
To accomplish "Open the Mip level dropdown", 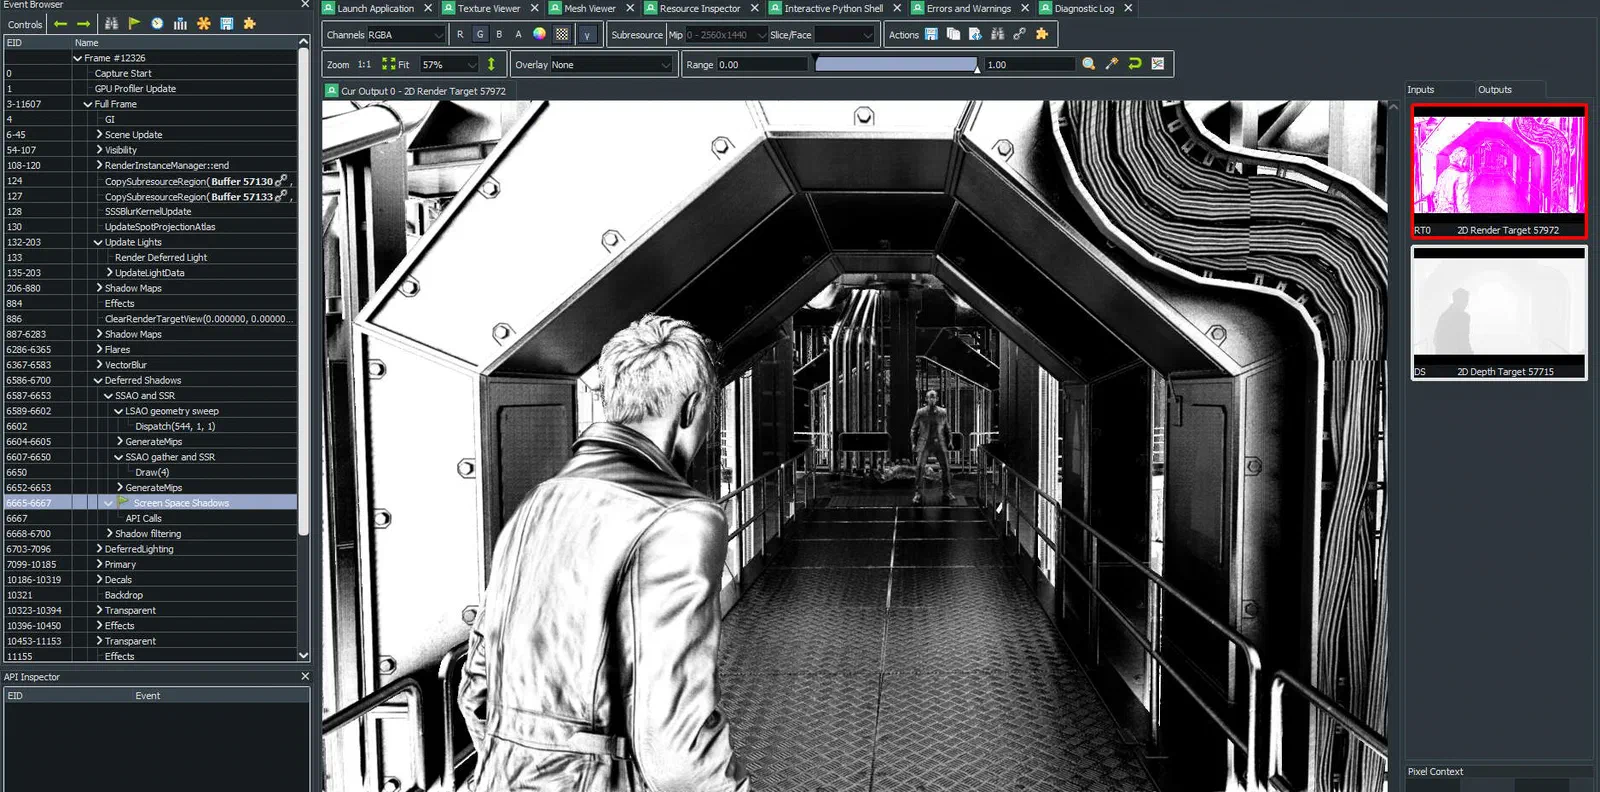I will coord(726,35).
